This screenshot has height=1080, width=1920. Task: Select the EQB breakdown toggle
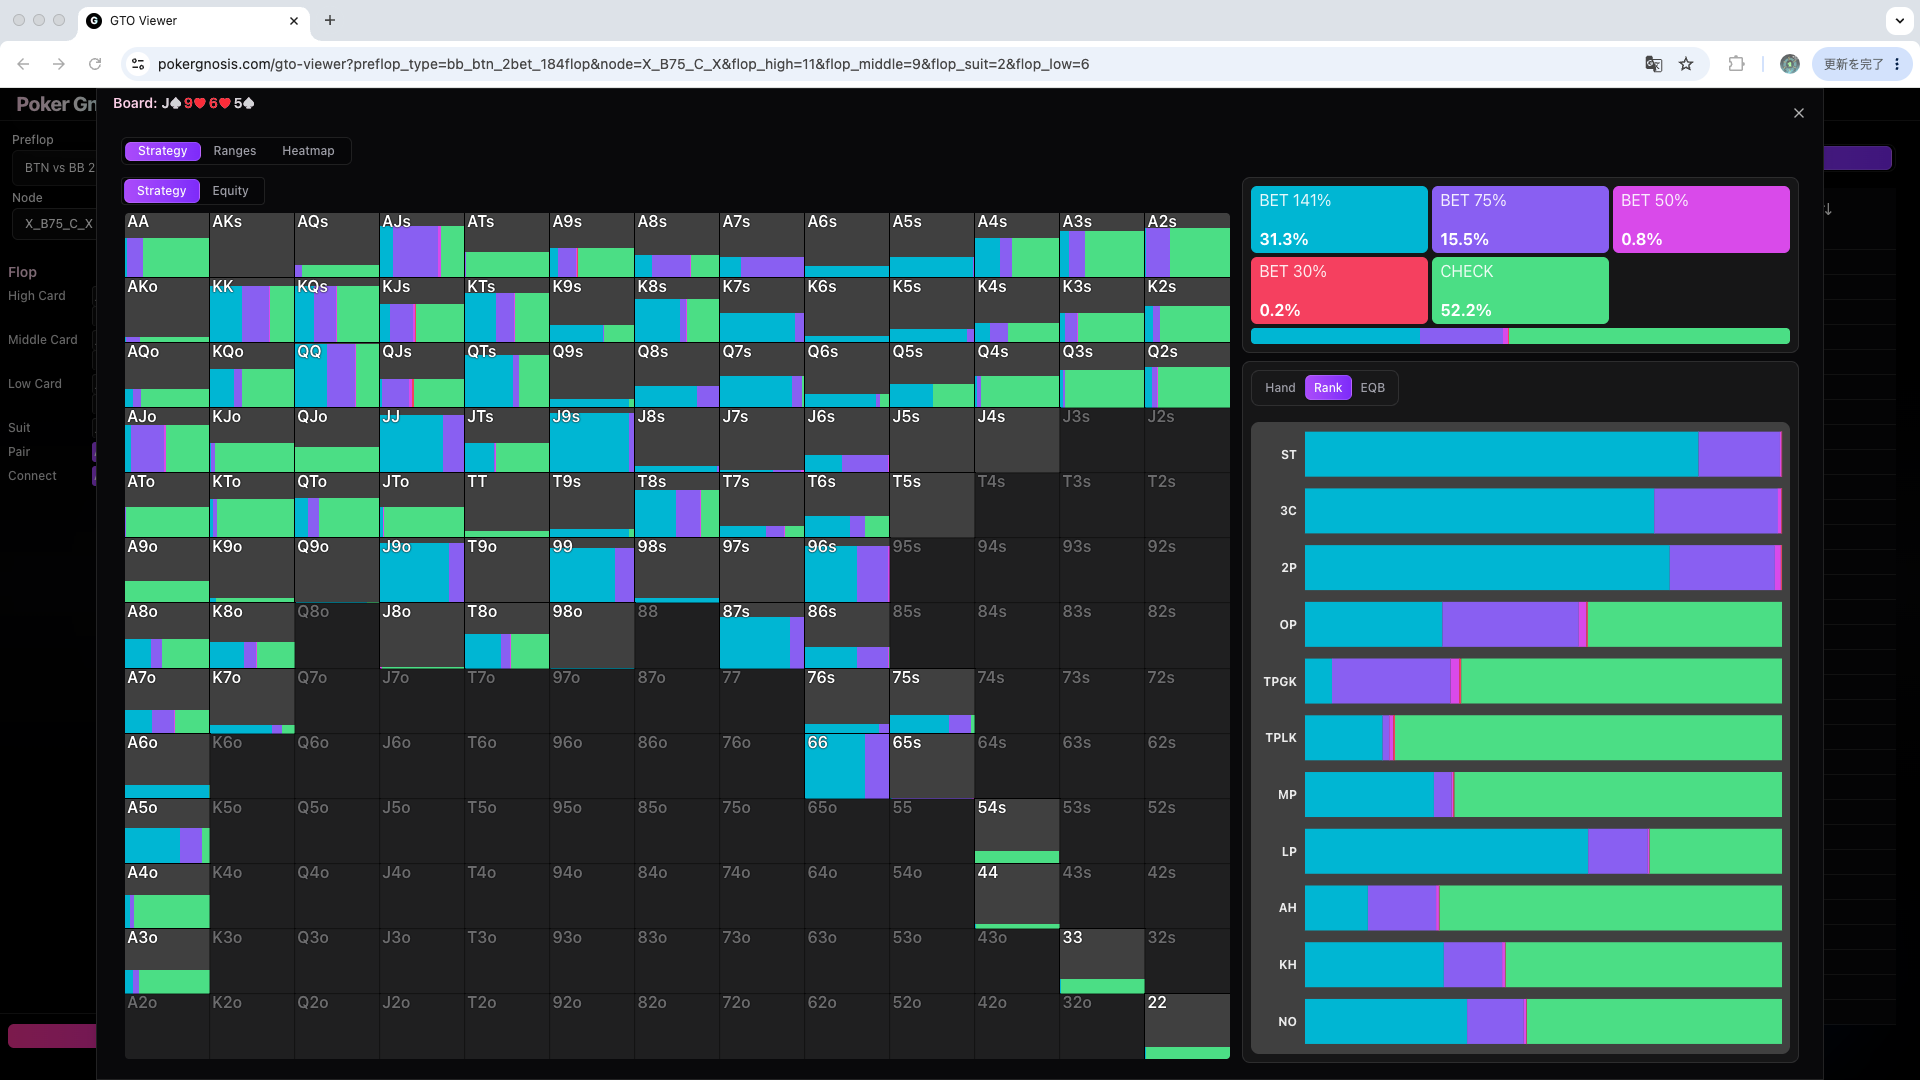[x=1372, y=388]
